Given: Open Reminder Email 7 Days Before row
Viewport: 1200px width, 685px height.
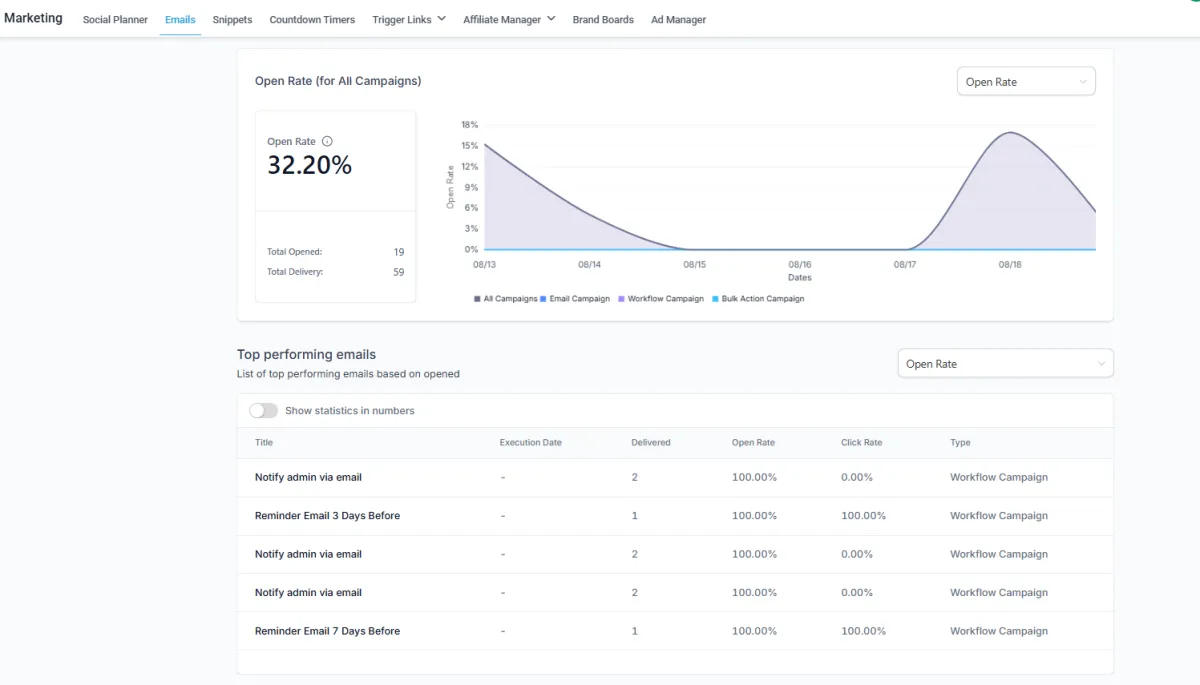Looking at the screenshot, I should tap(327, 631).
